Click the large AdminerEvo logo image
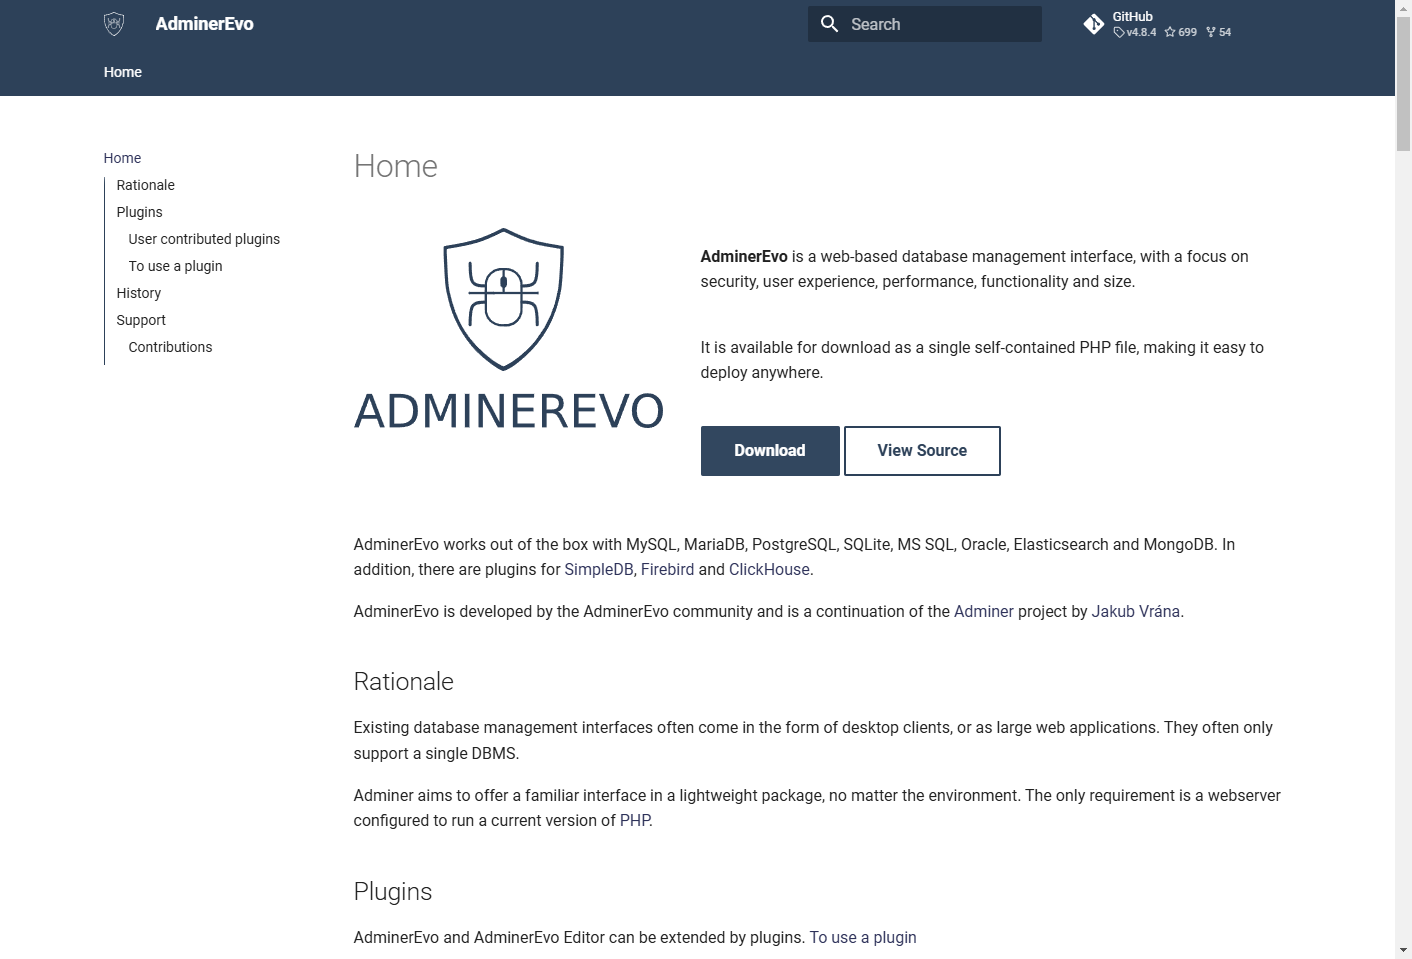 508,330
